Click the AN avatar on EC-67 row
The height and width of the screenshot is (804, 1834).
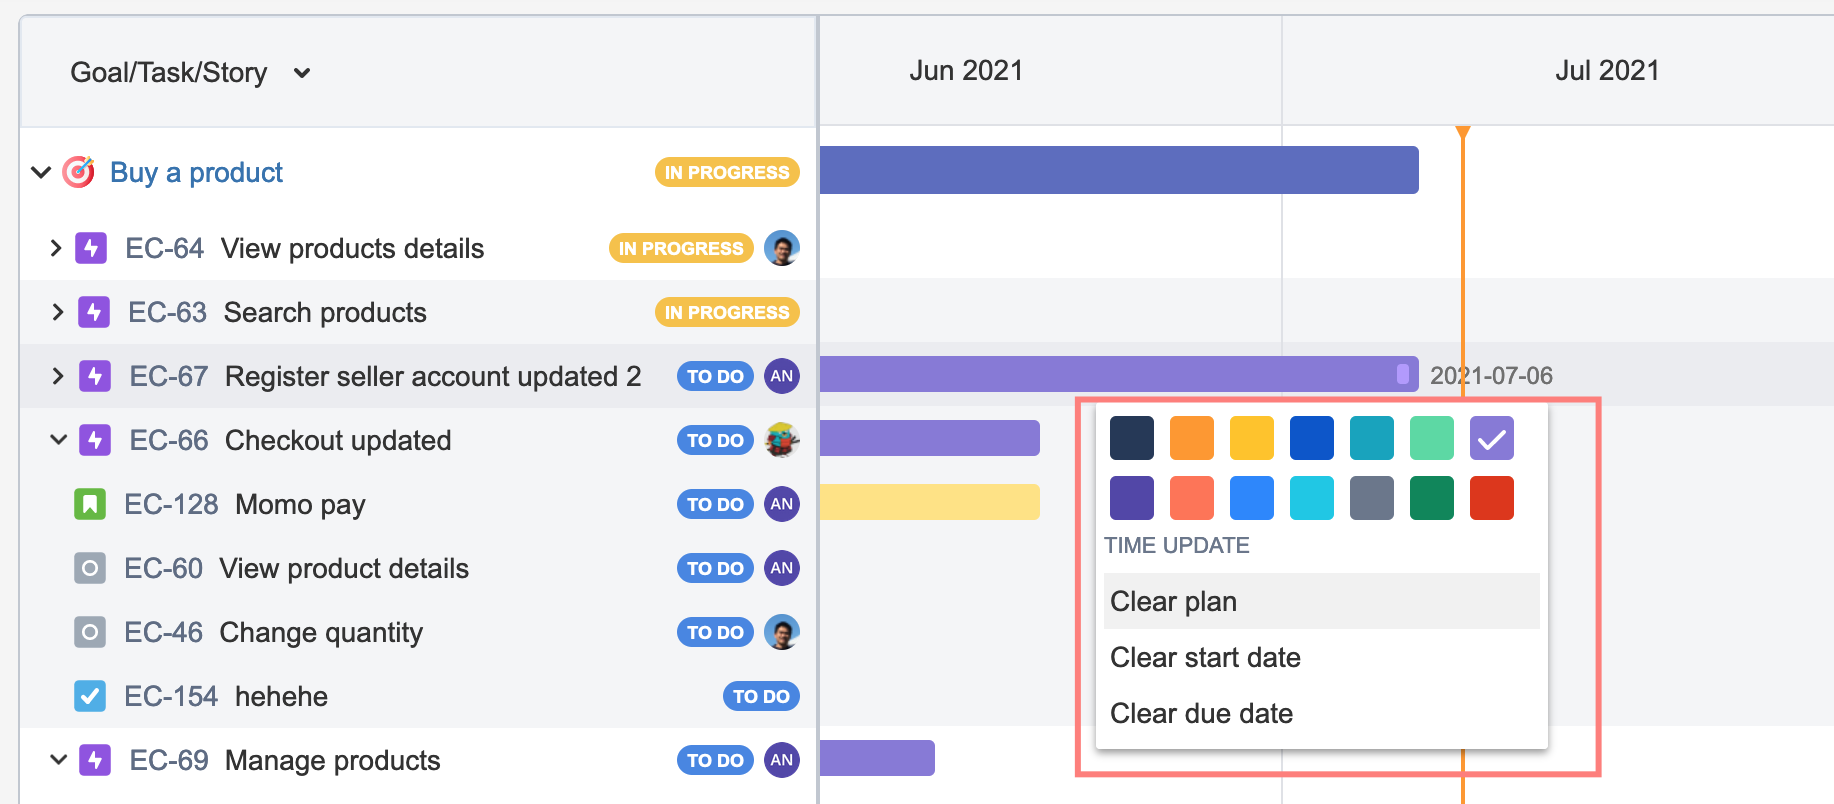click(x=782, y=376)
